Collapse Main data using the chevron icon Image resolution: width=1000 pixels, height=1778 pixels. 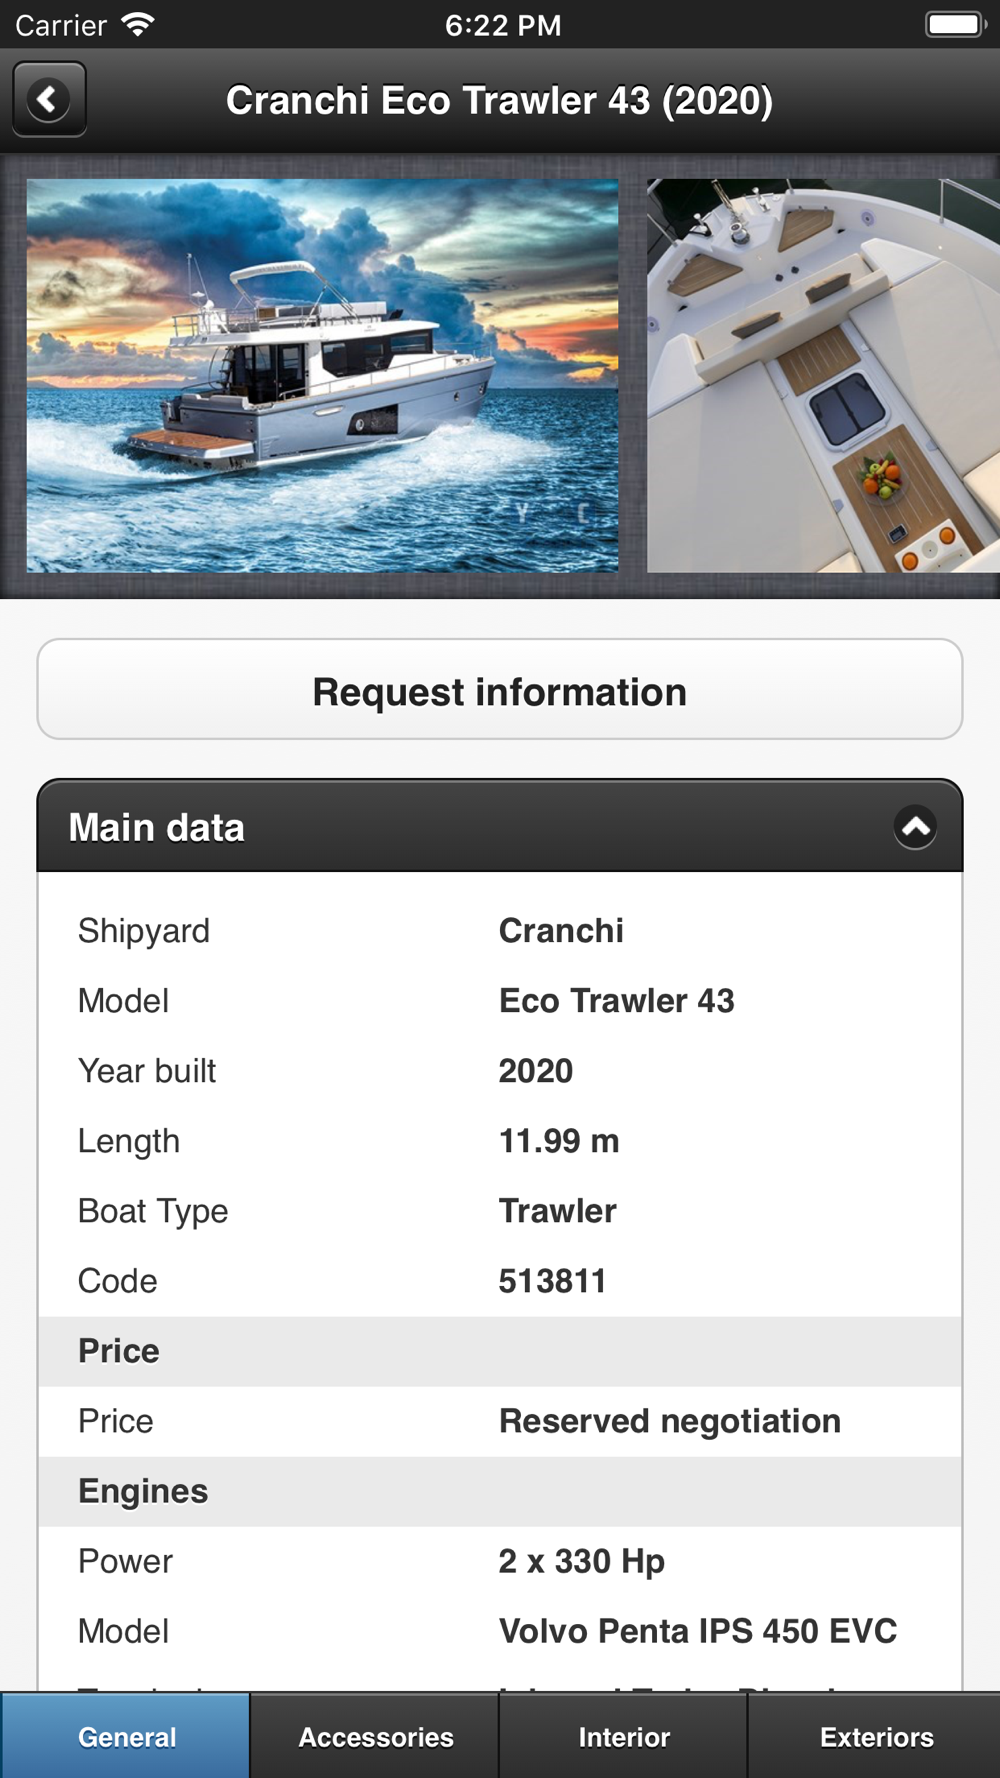click(915, 827)
